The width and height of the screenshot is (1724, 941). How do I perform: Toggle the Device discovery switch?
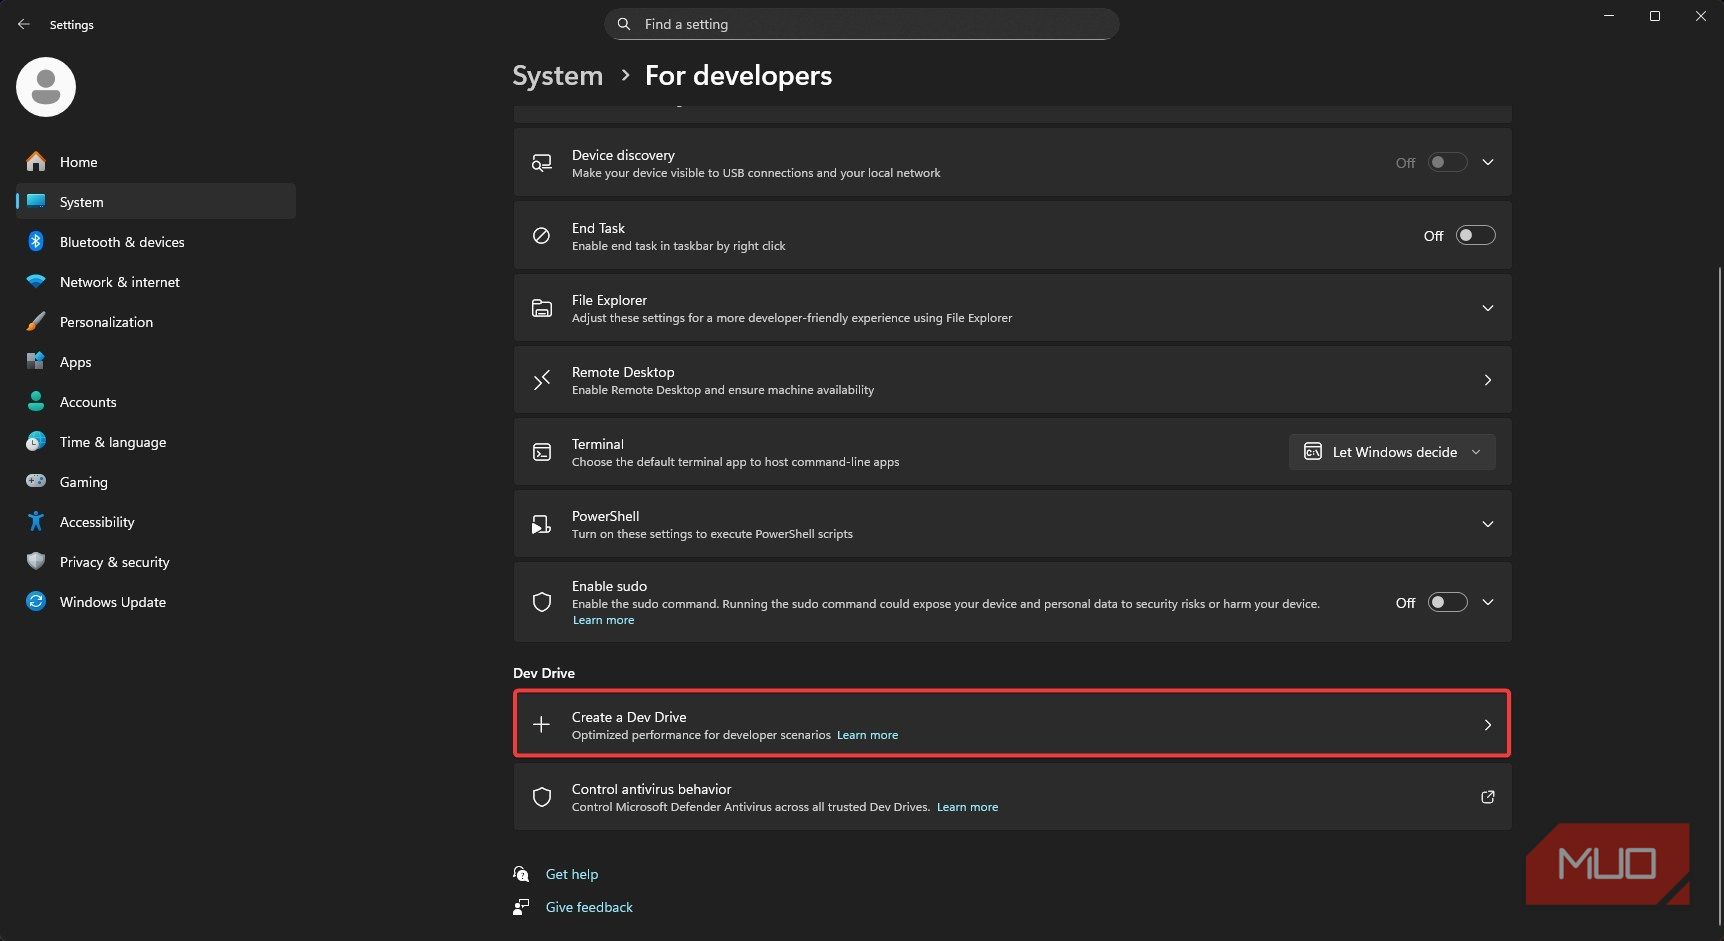click(1448, 162)
